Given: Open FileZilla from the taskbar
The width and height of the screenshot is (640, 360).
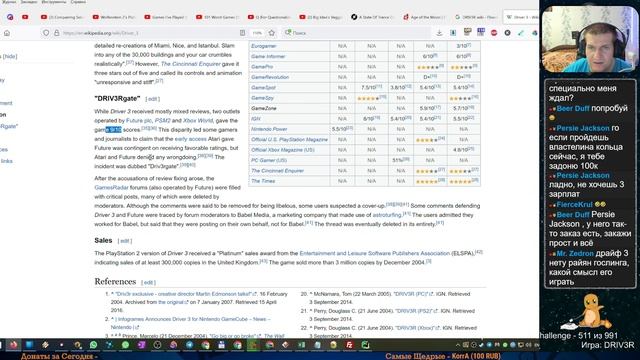Looking at the screenshot, I should point(349,345).
